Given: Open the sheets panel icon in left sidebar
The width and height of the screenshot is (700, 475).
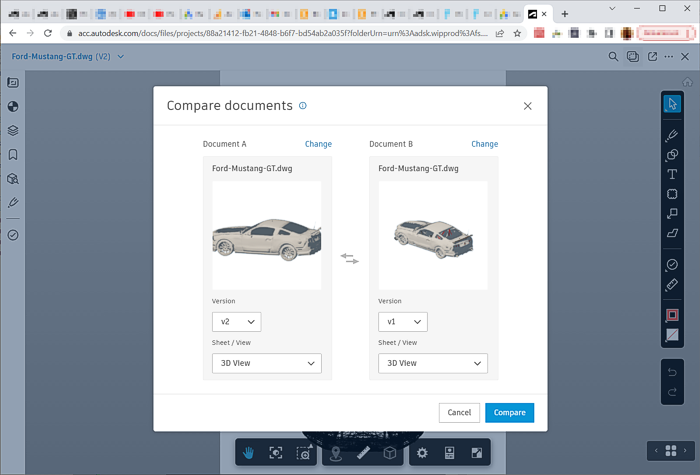Looking at the screenshot, I should pyautogui.click(x=13, y=83).
